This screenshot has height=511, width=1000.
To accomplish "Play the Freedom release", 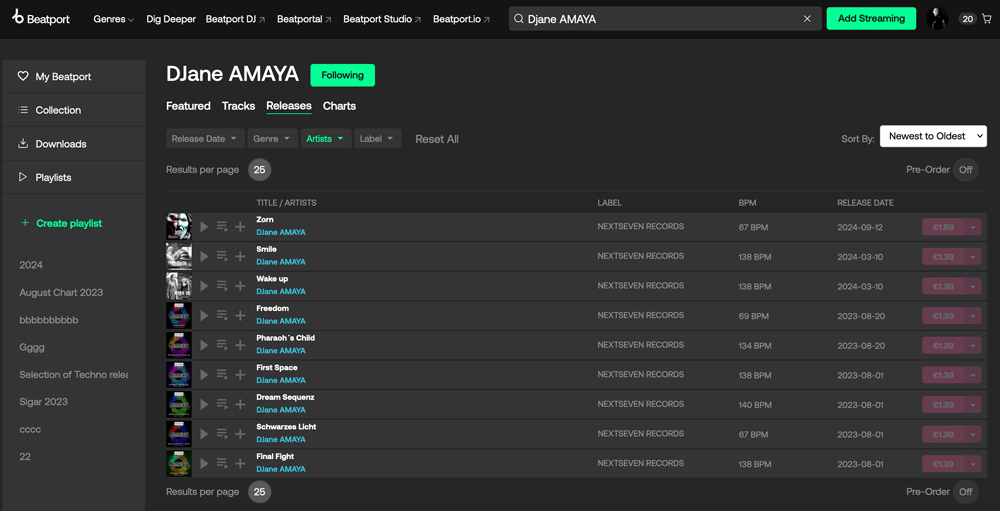I will point(204,316).
